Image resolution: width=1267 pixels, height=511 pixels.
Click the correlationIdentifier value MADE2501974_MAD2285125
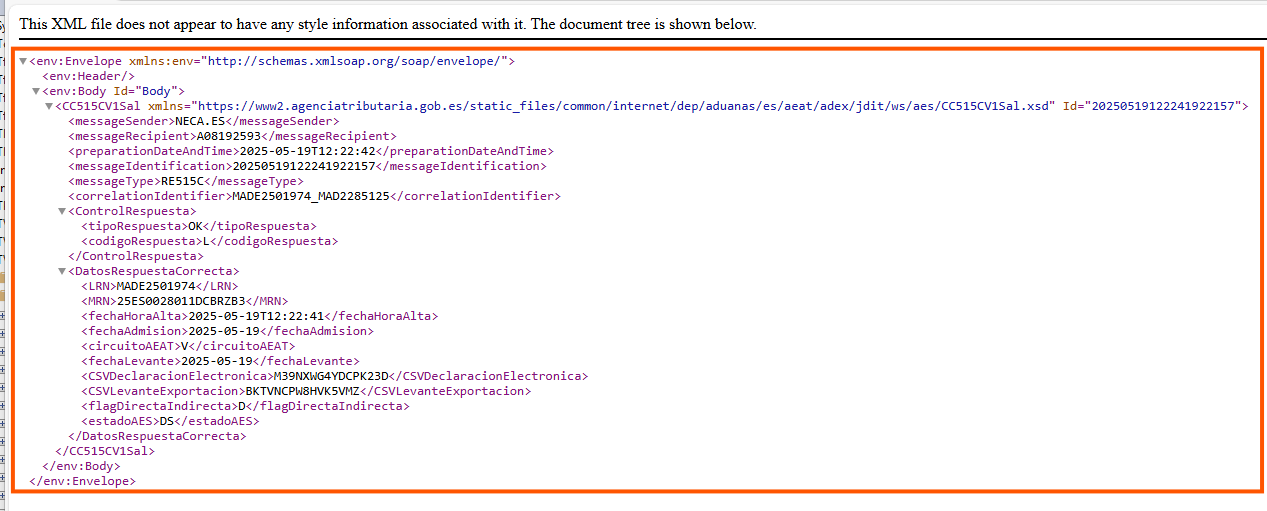[x=310, y=196]
